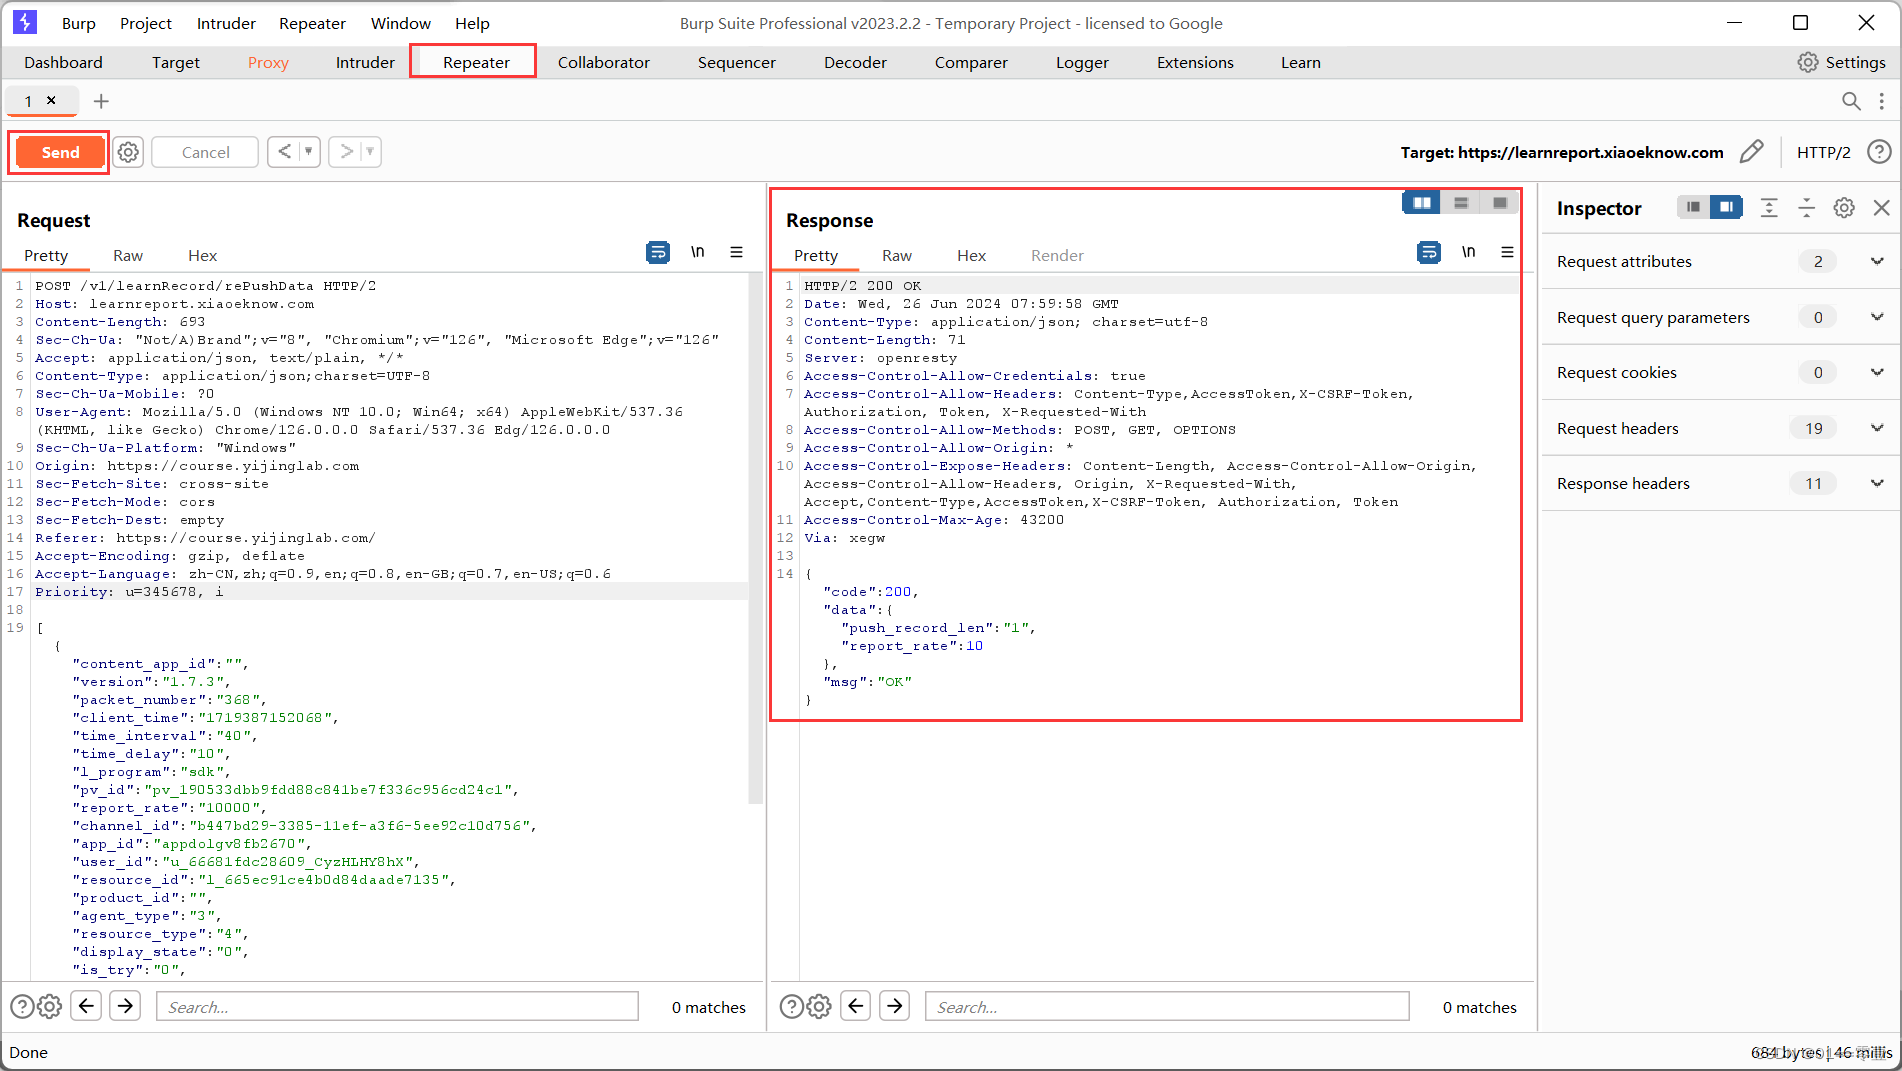Screen dimensions: 1902x1071
Task: Open Settings from the top bar
Action: [x=1842, y=62]
